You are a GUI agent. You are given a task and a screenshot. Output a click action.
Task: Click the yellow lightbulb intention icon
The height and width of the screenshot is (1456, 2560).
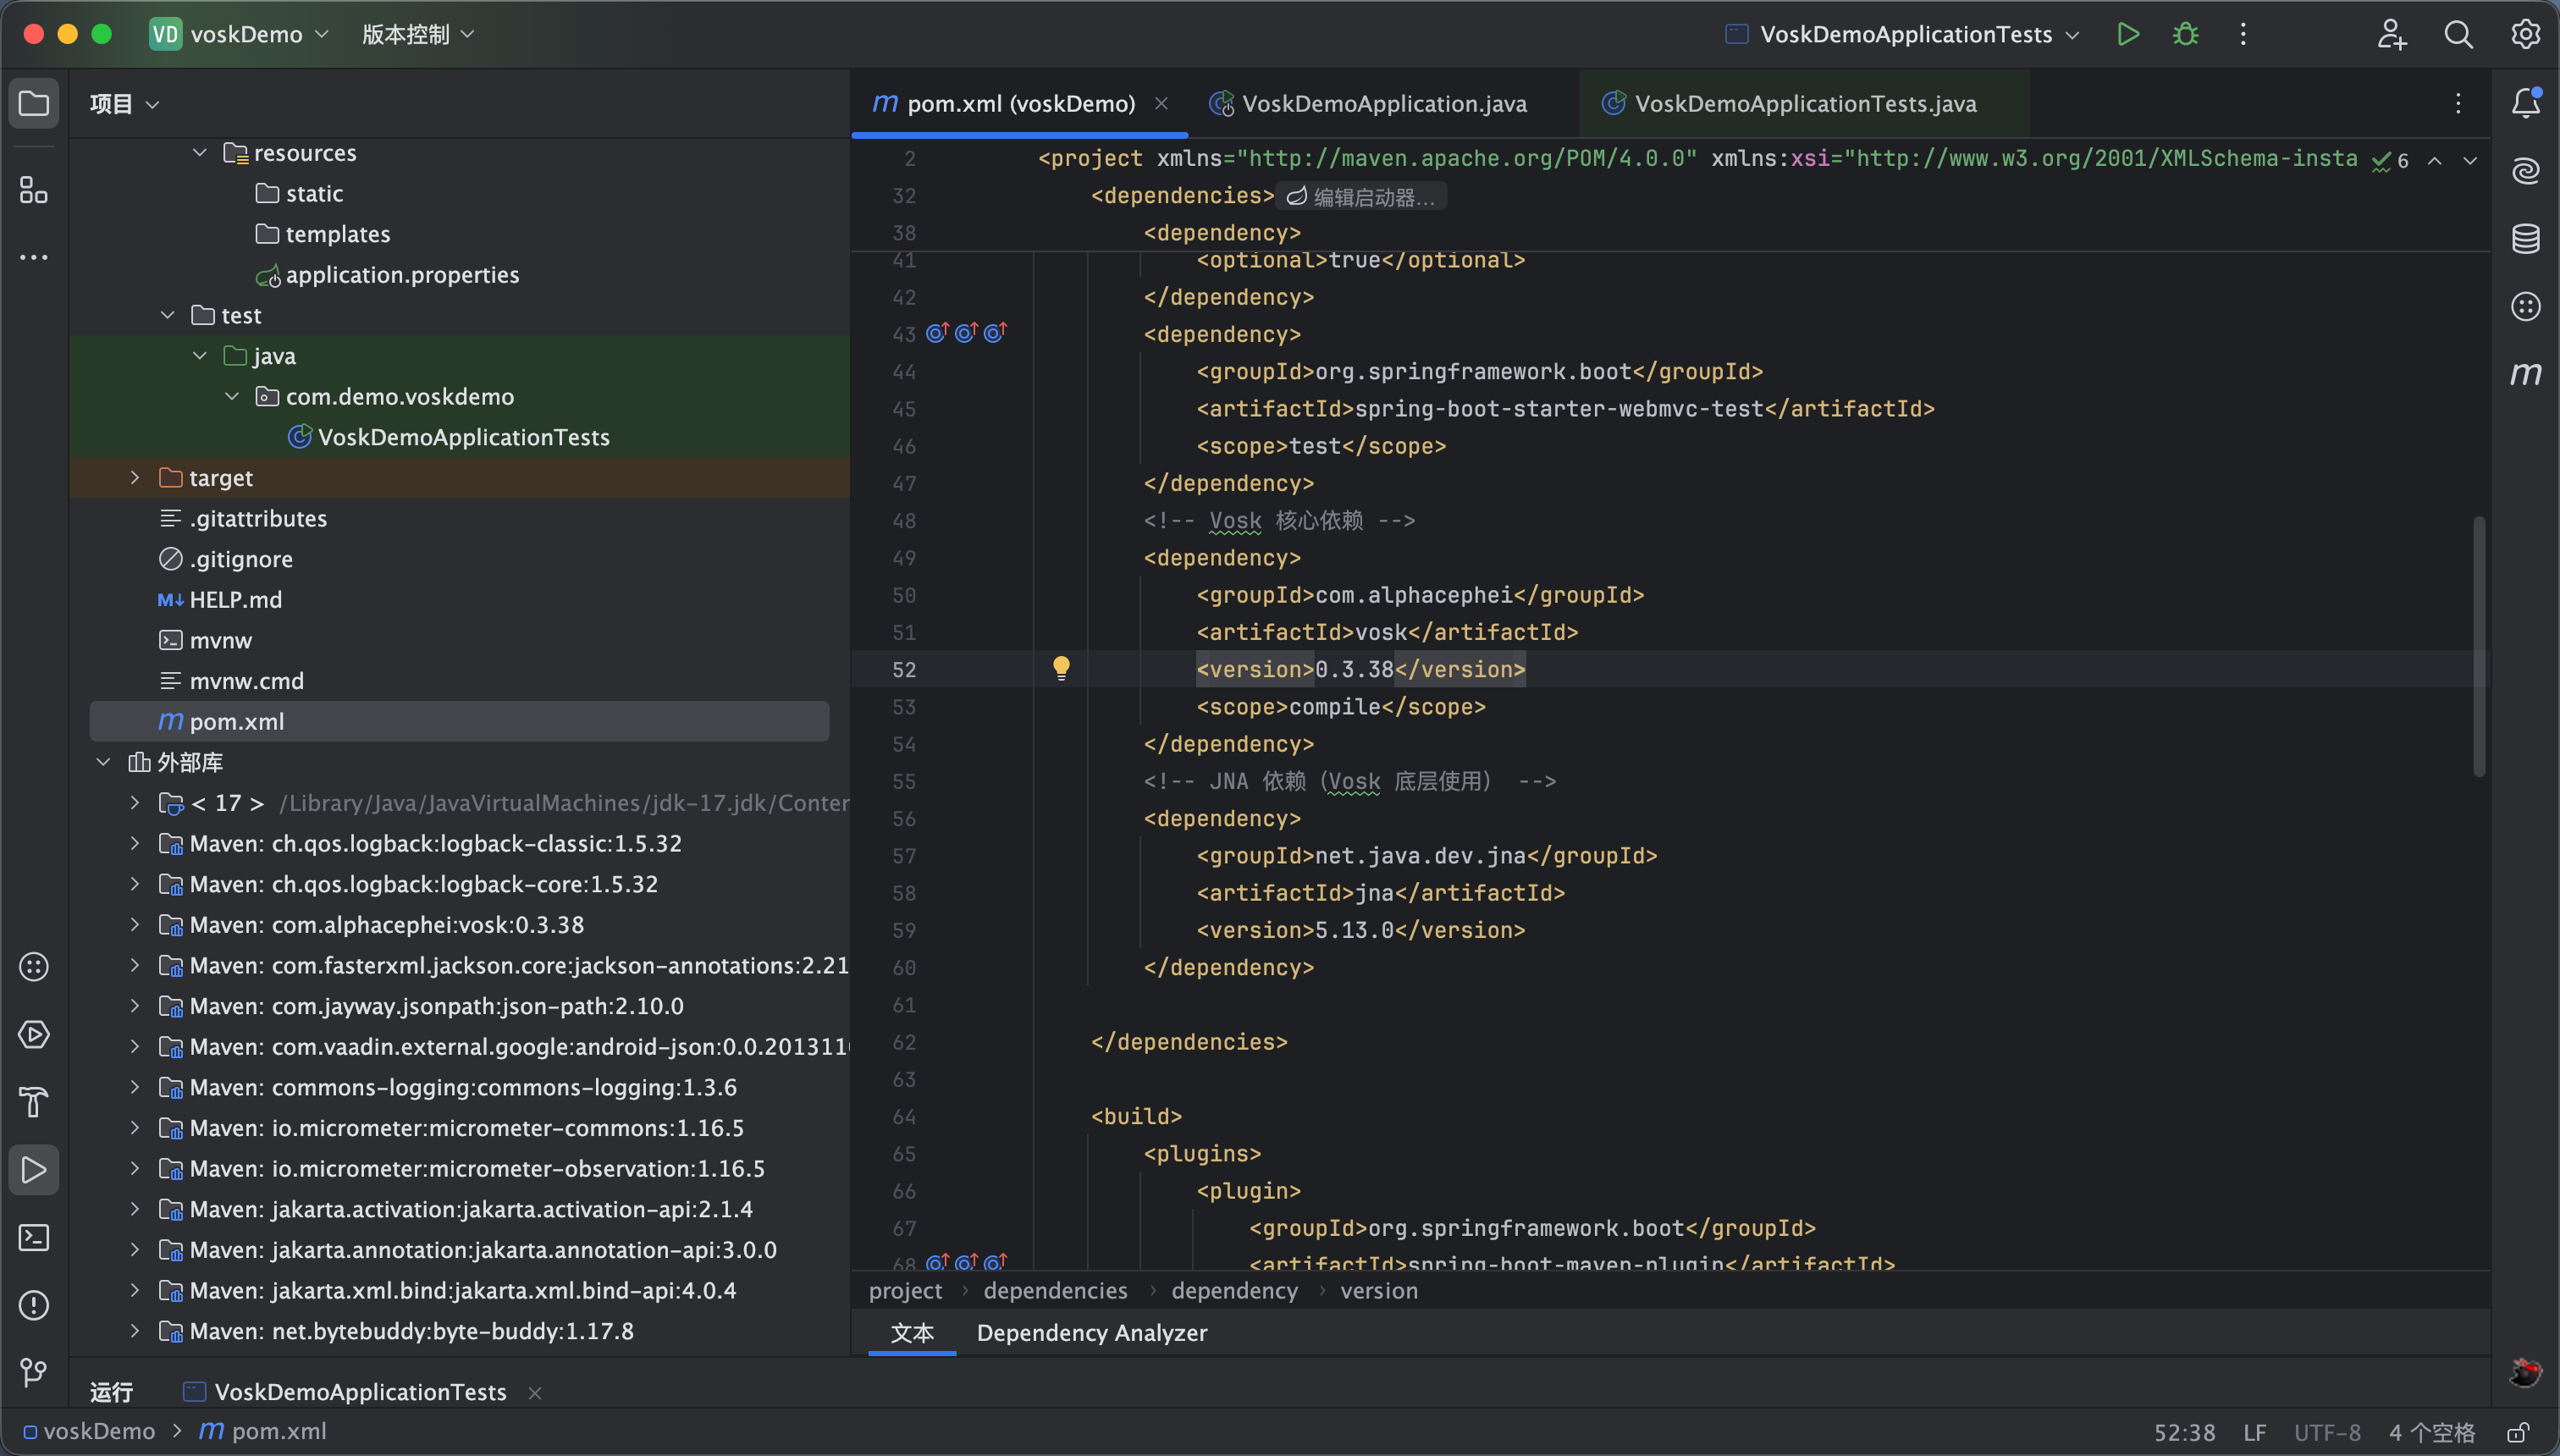point(1061,668)
